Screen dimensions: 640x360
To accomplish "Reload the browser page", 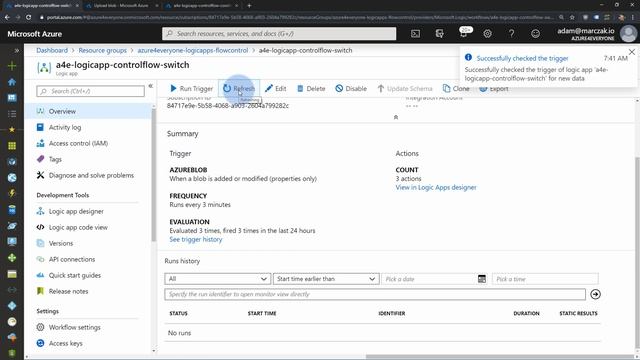I will [29, 17].
